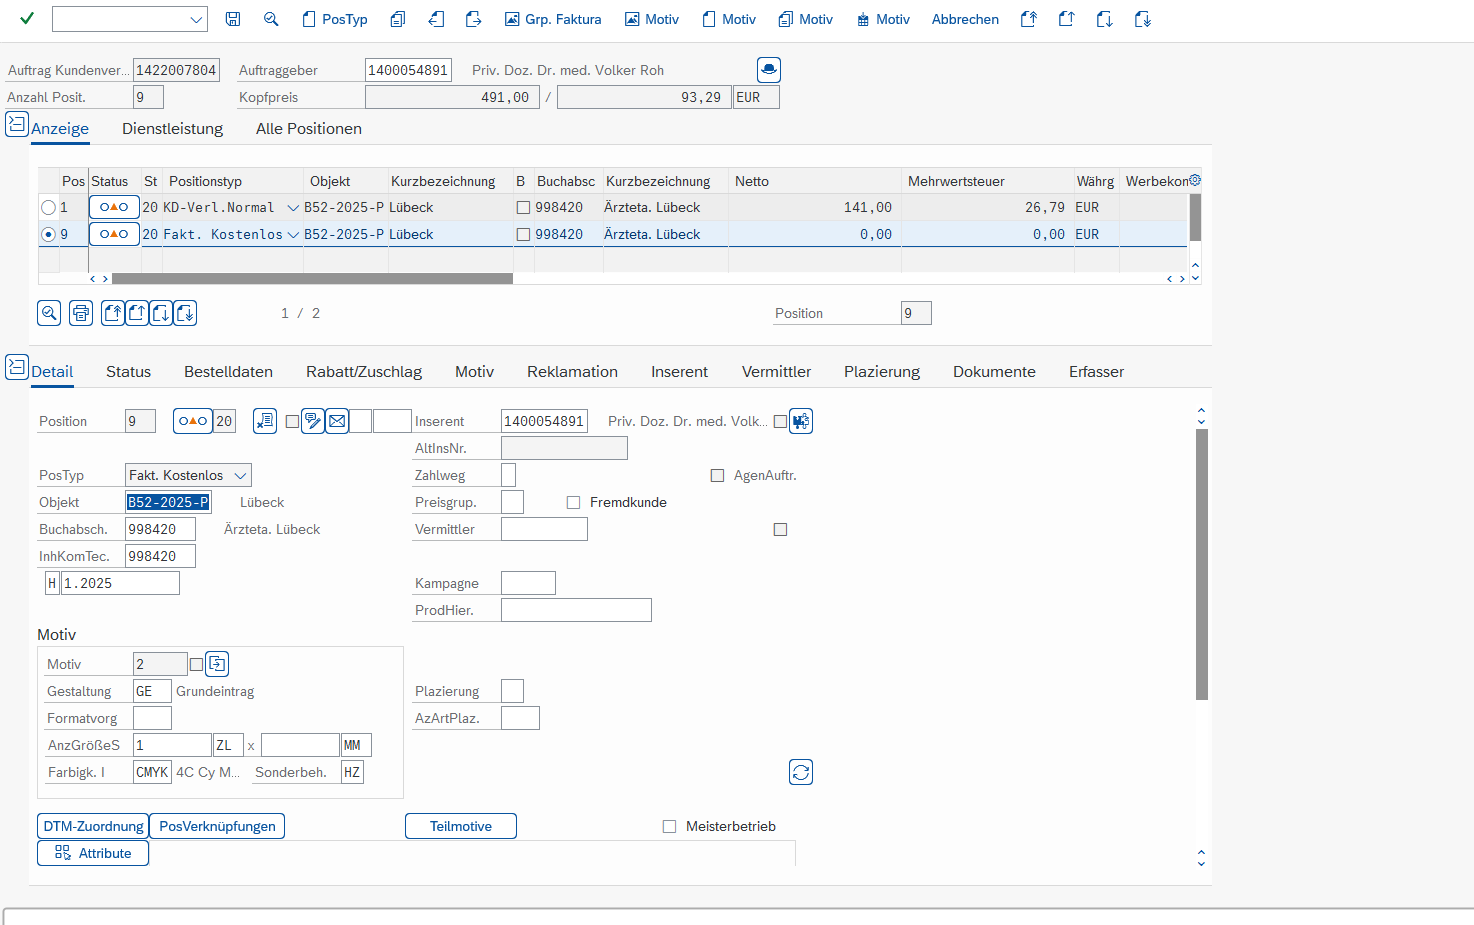Click Abbrechen in the toolbar
Image resolution: width=1474 pixels, height=925 pixels.
(x=965, y=19)
